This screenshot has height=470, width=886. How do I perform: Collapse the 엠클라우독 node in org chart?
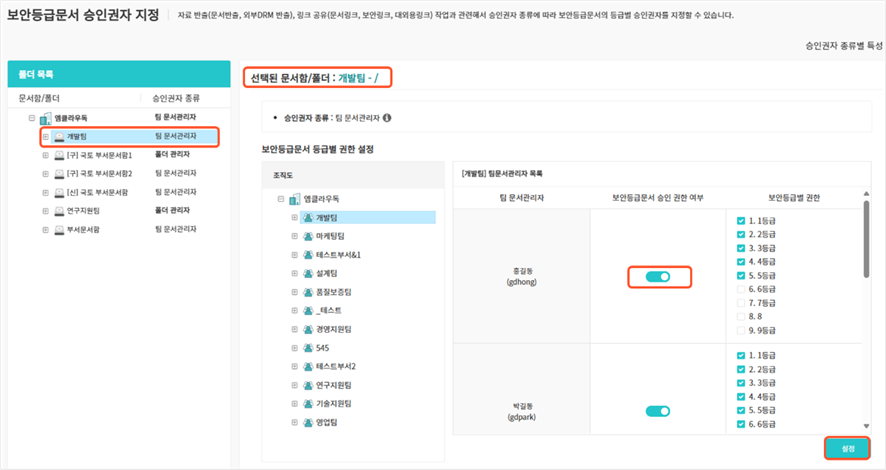tap(281, 199)
